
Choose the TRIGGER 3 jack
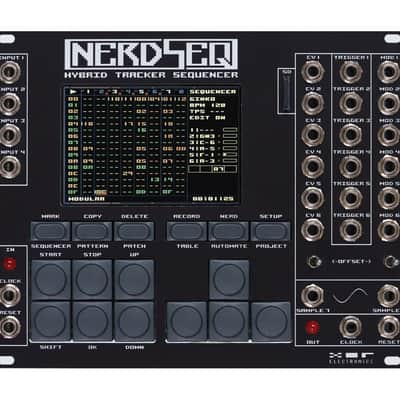(x=351, y=135)
